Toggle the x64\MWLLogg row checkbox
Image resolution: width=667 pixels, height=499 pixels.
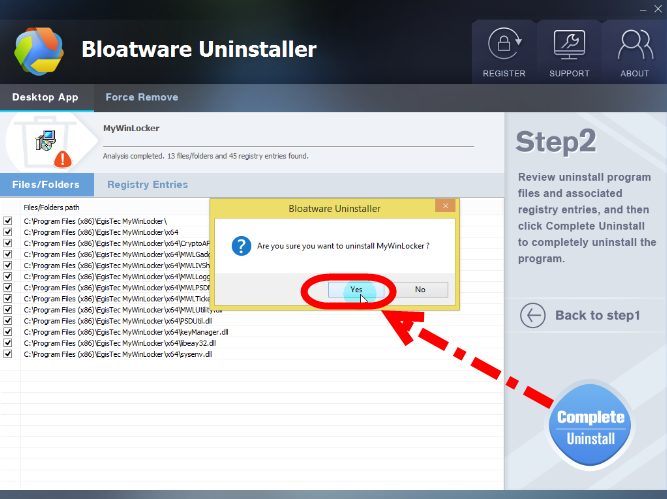click(8, 276)
